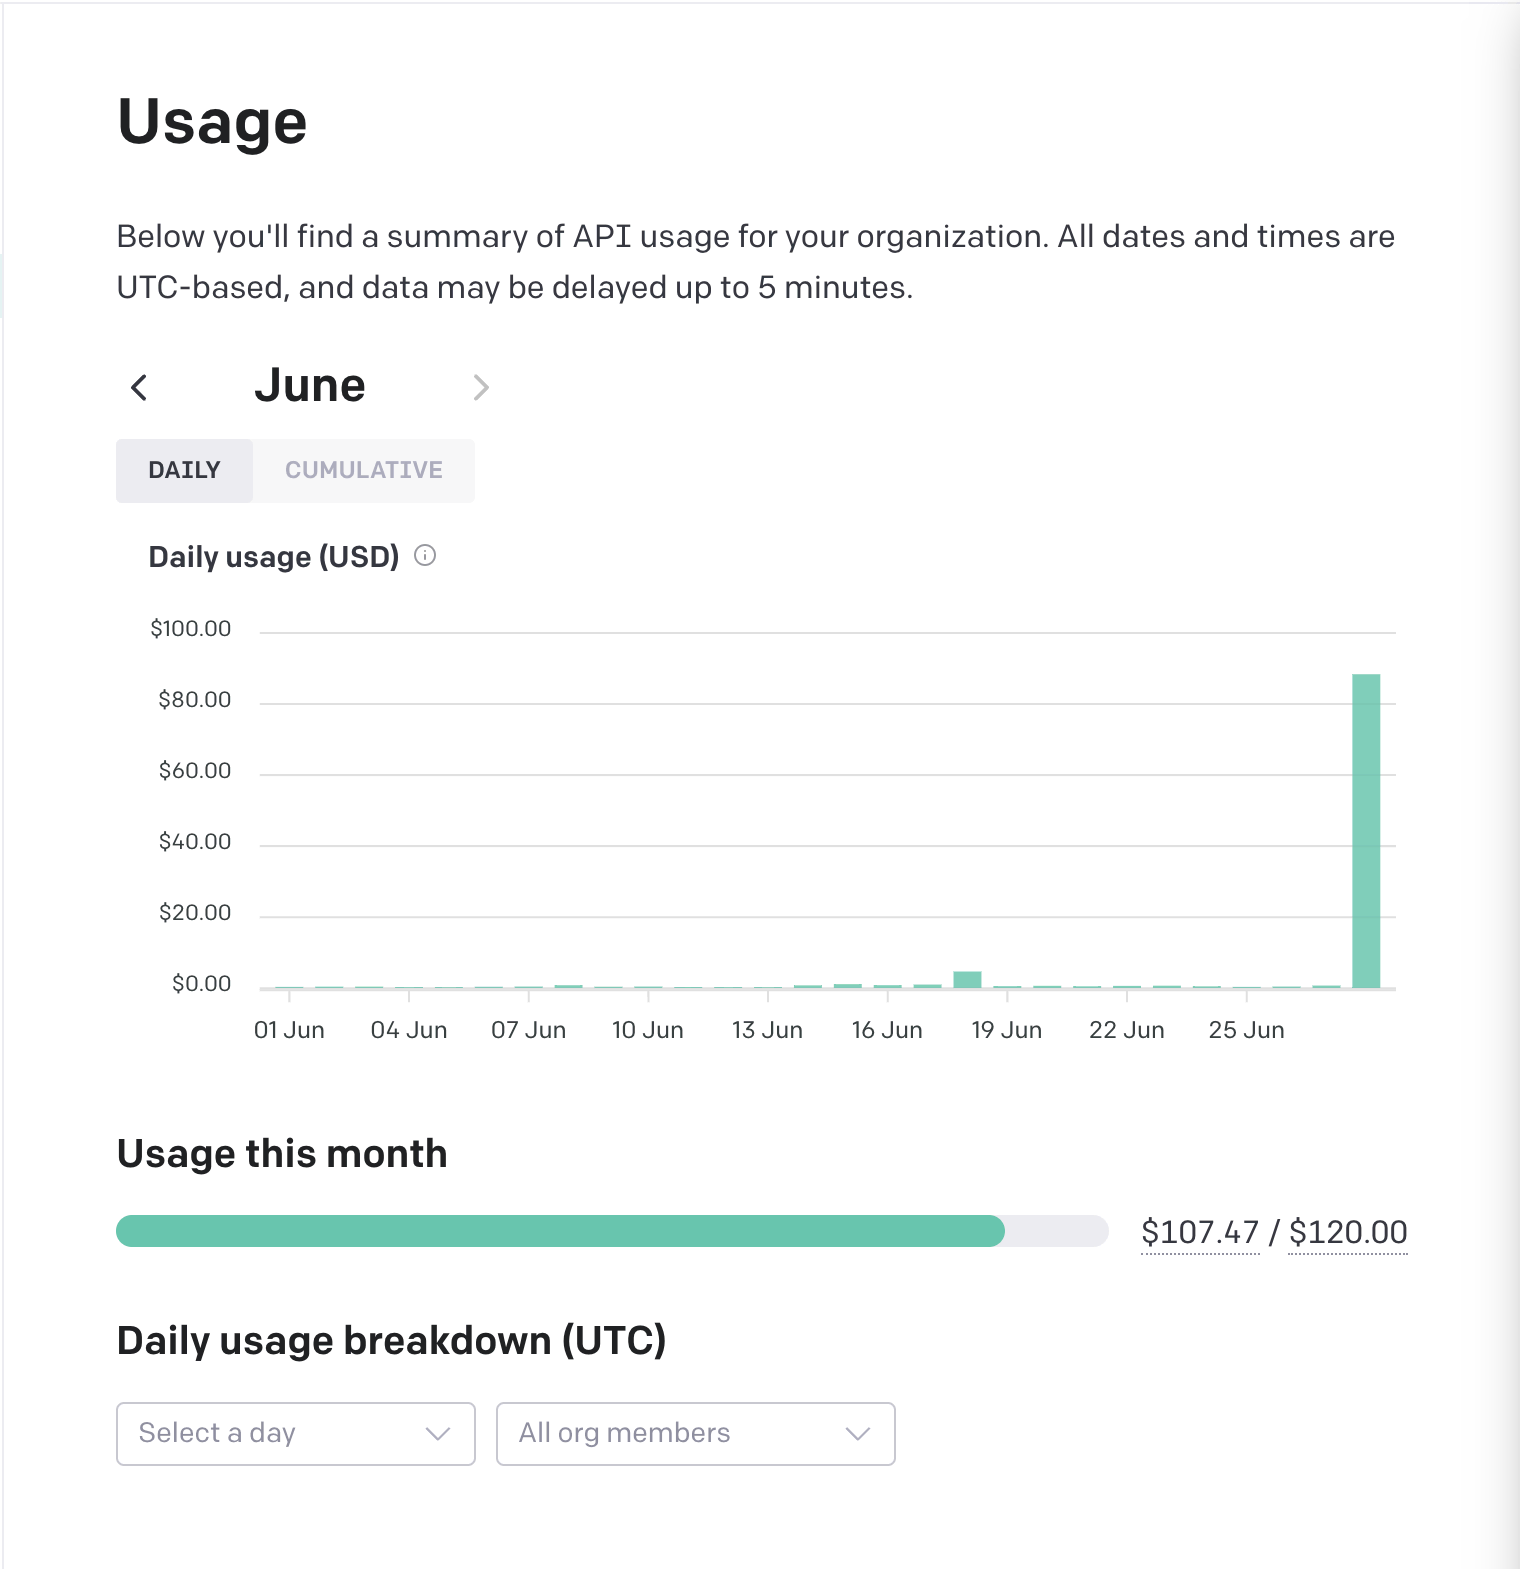This screenshot has height=1569, width=1520.
Task: Click the tallest bar in the daily chart
Action: [x=1366, y=830]
